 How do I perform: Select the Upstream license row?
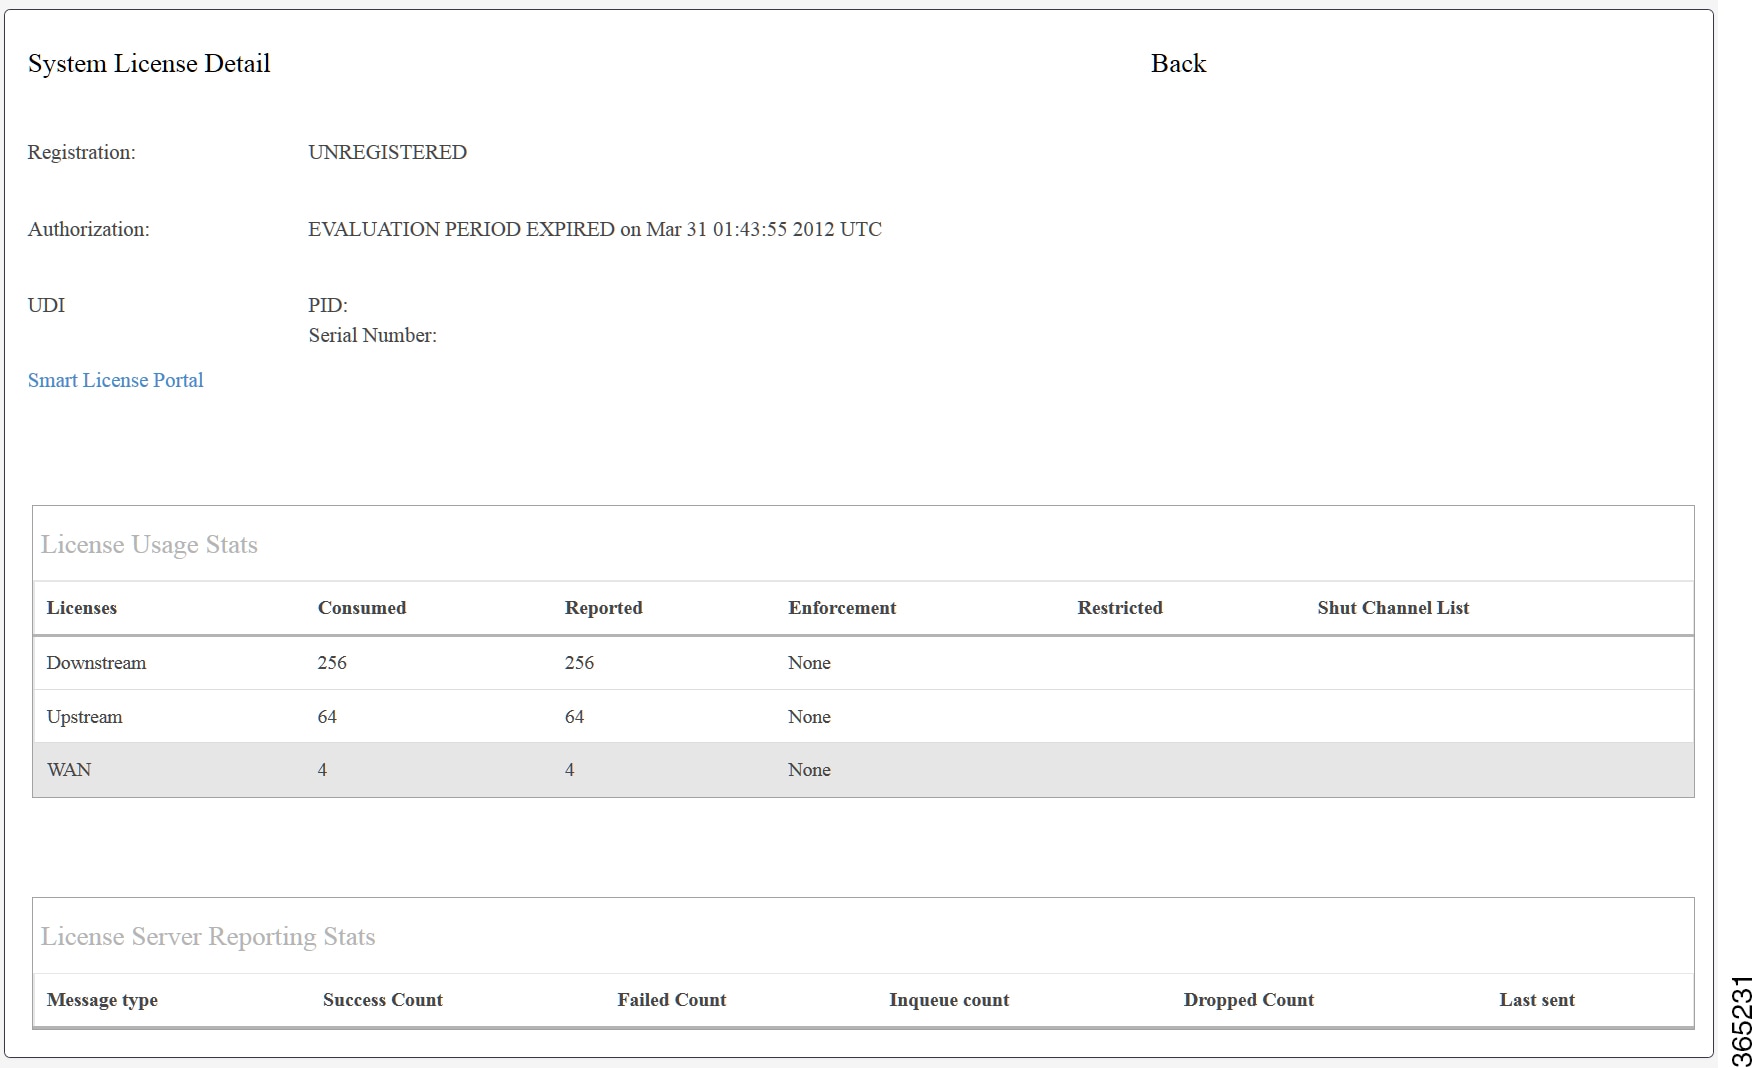[84, 716]
